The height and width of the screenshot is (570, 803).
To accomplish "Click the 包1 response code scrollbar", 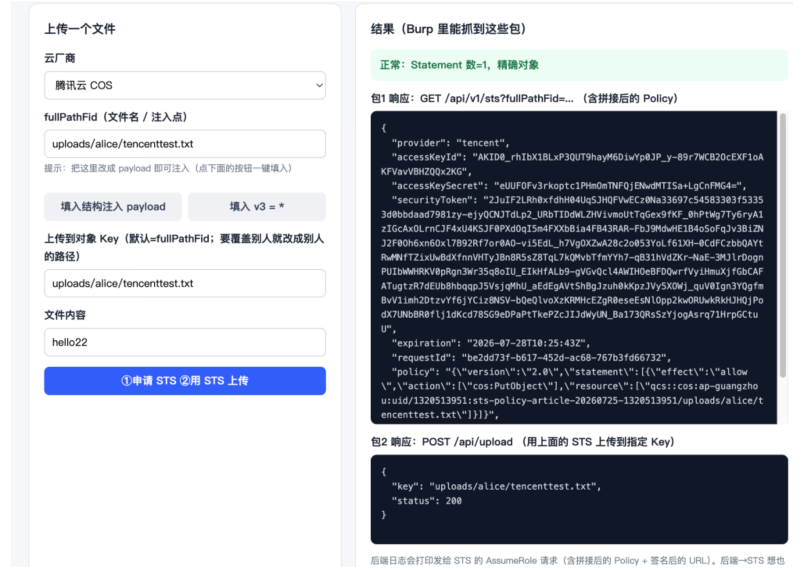I will [x=782, y=246].
